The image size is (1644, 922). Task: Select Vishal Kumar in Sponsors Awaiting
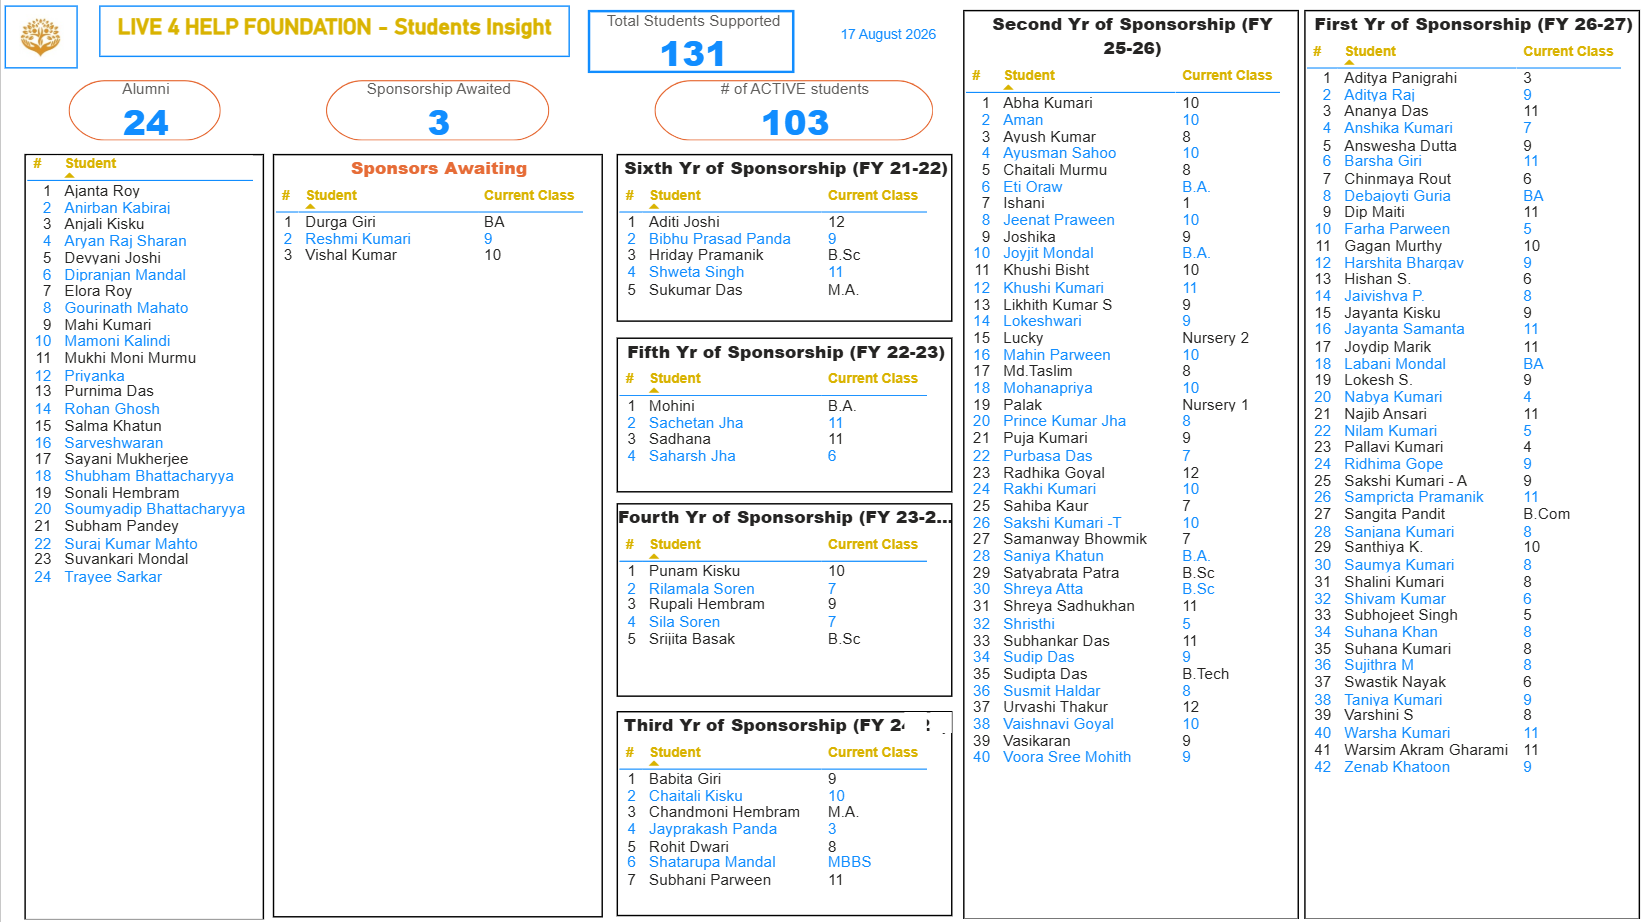[430, 255]
